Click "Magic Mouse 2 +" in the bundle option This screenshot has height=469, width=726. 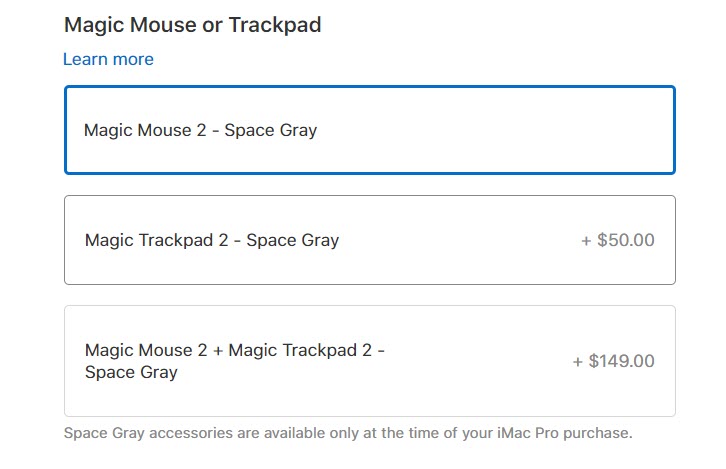click(154, 350)
